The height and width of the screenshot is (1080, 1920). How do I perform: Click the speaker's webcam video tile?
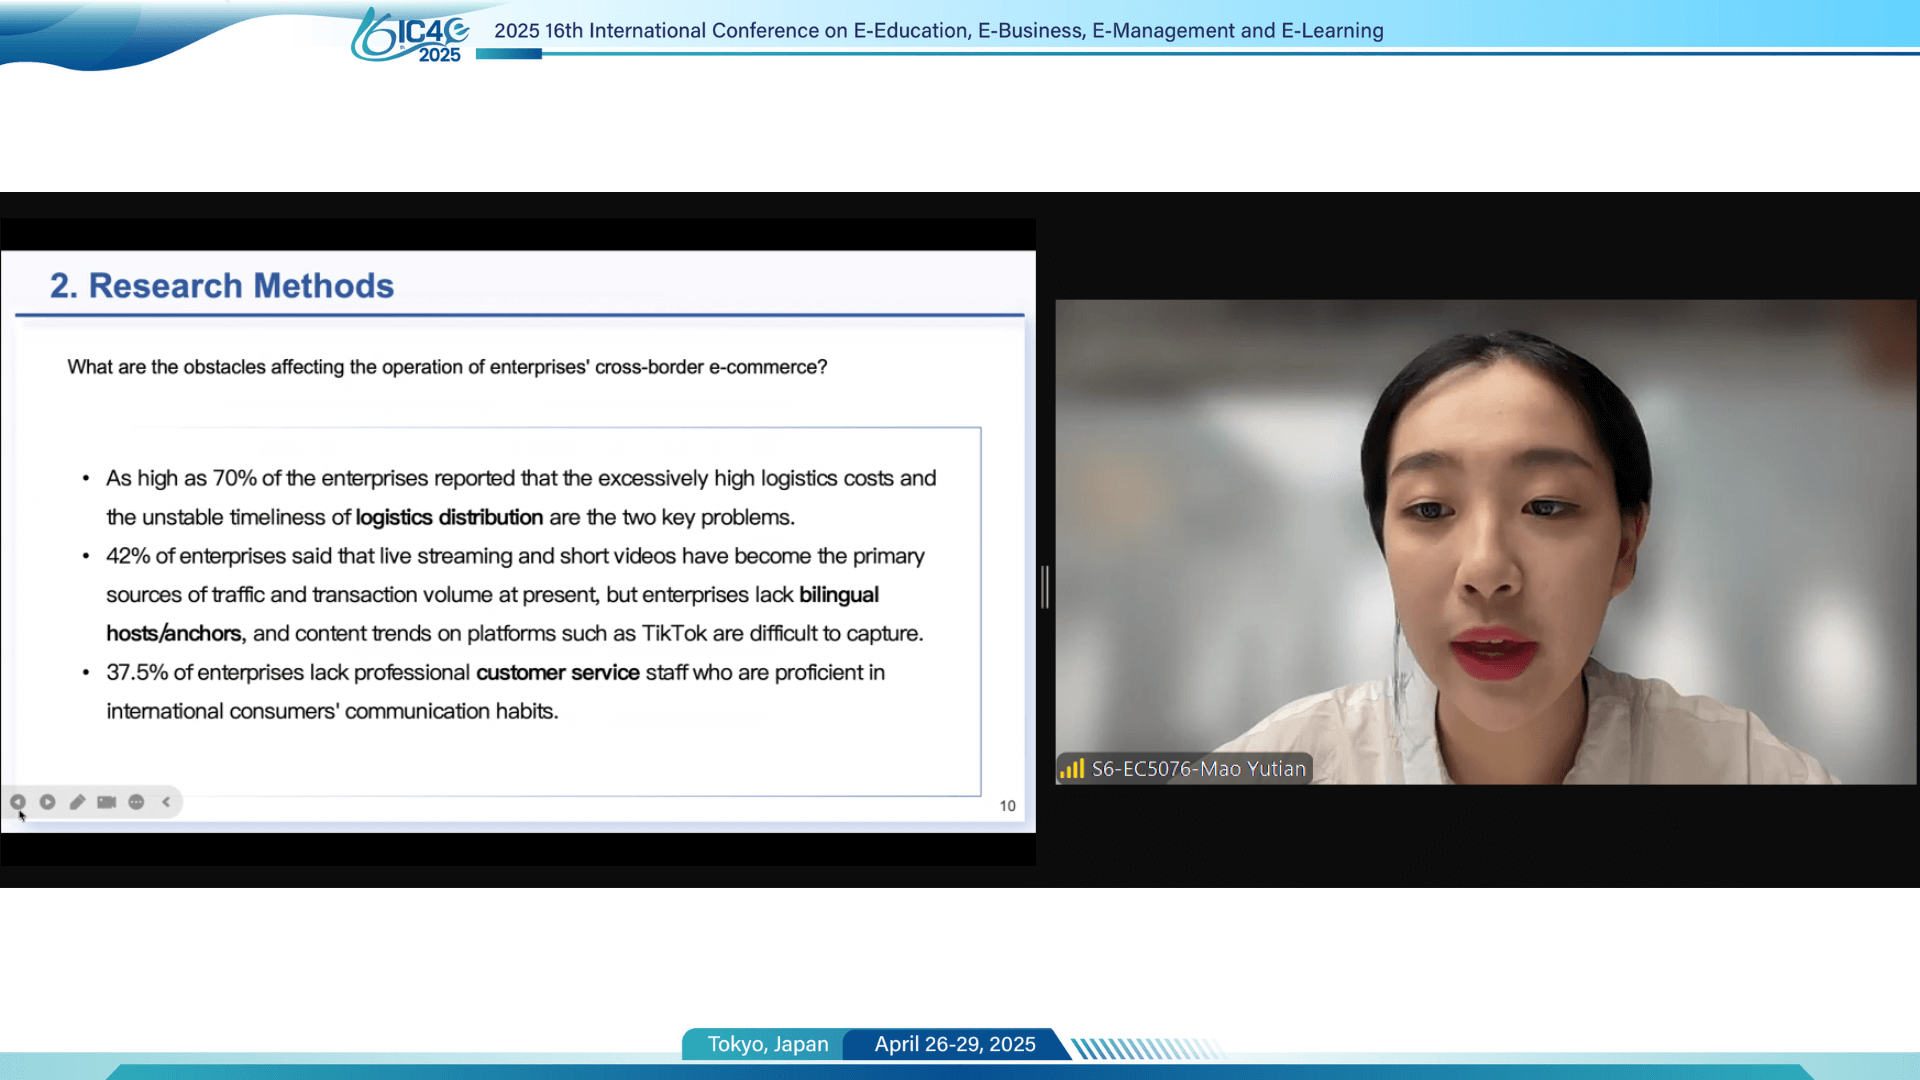click(1485, 540)
